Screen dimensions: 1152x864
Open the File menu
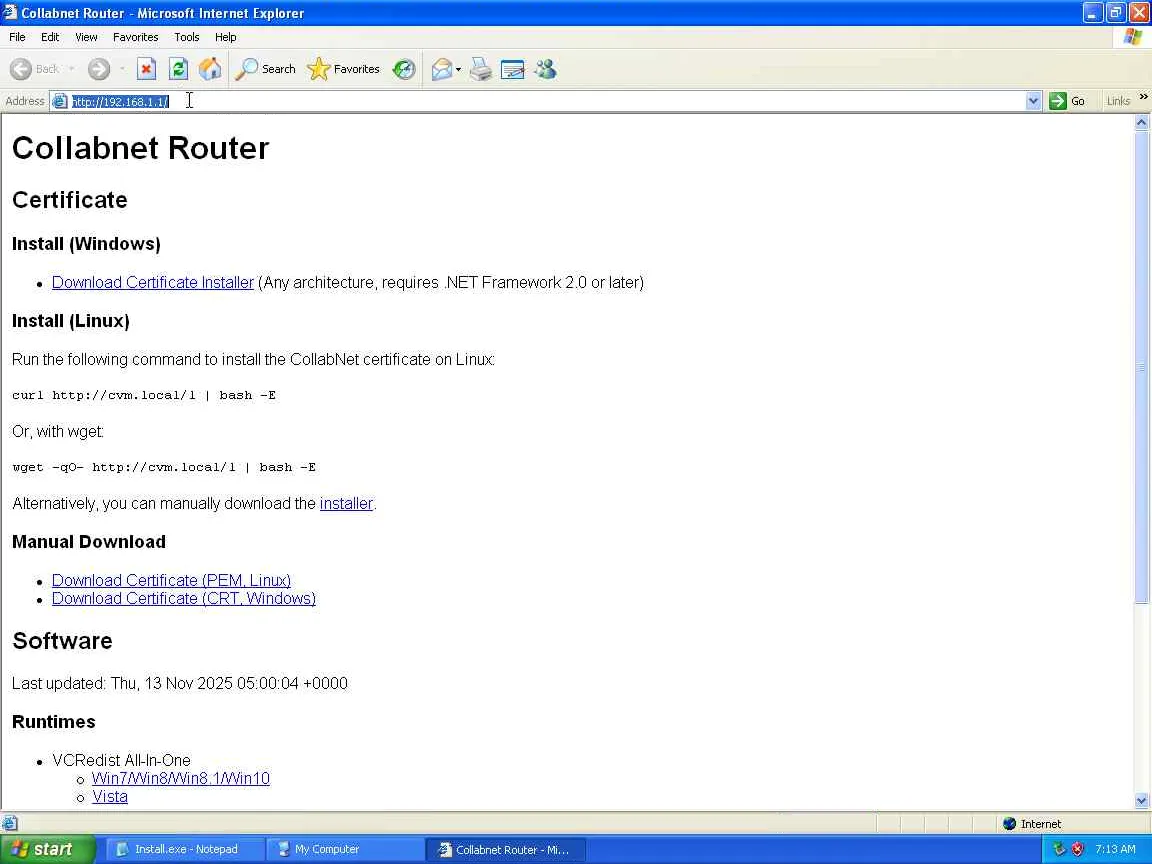[17, 37]
